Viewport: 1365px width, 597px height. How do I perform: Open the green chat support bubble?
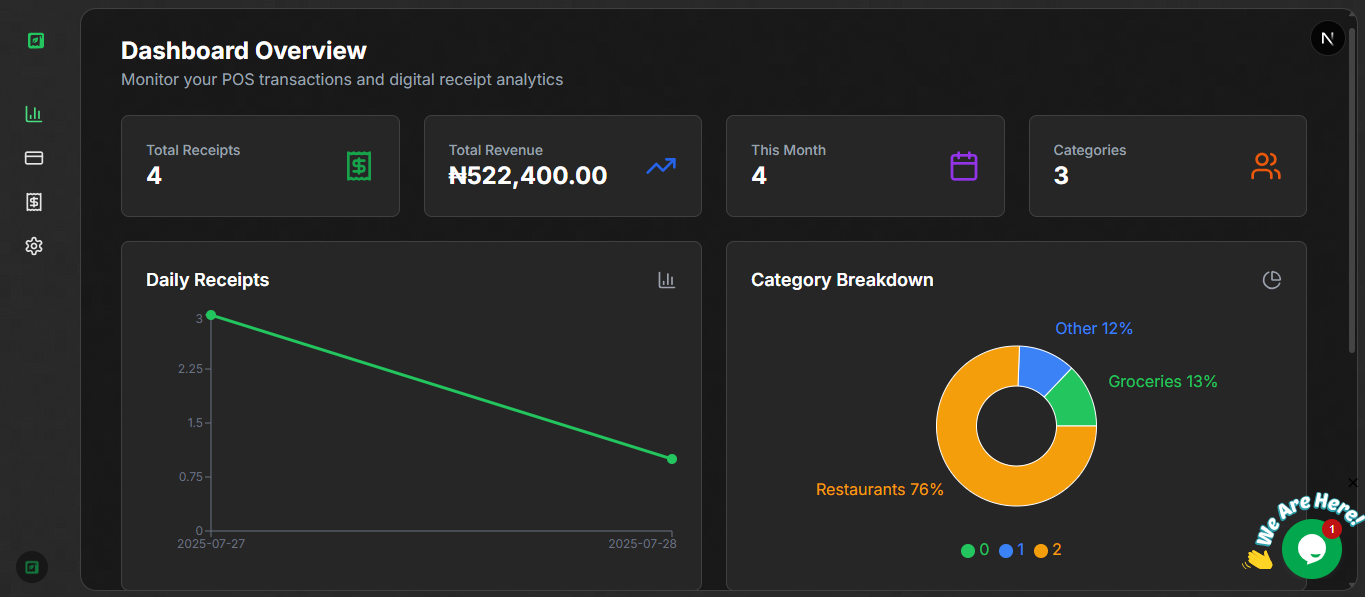click(x=1311, y=548)
